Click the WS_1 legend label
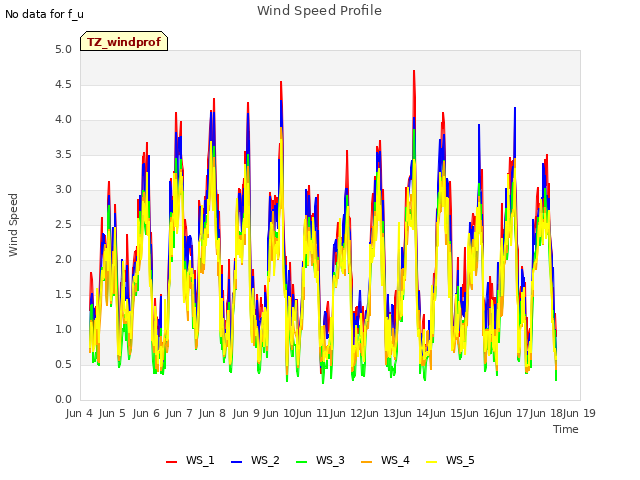This screenshot has width=640, height=480. click(200, 460)
